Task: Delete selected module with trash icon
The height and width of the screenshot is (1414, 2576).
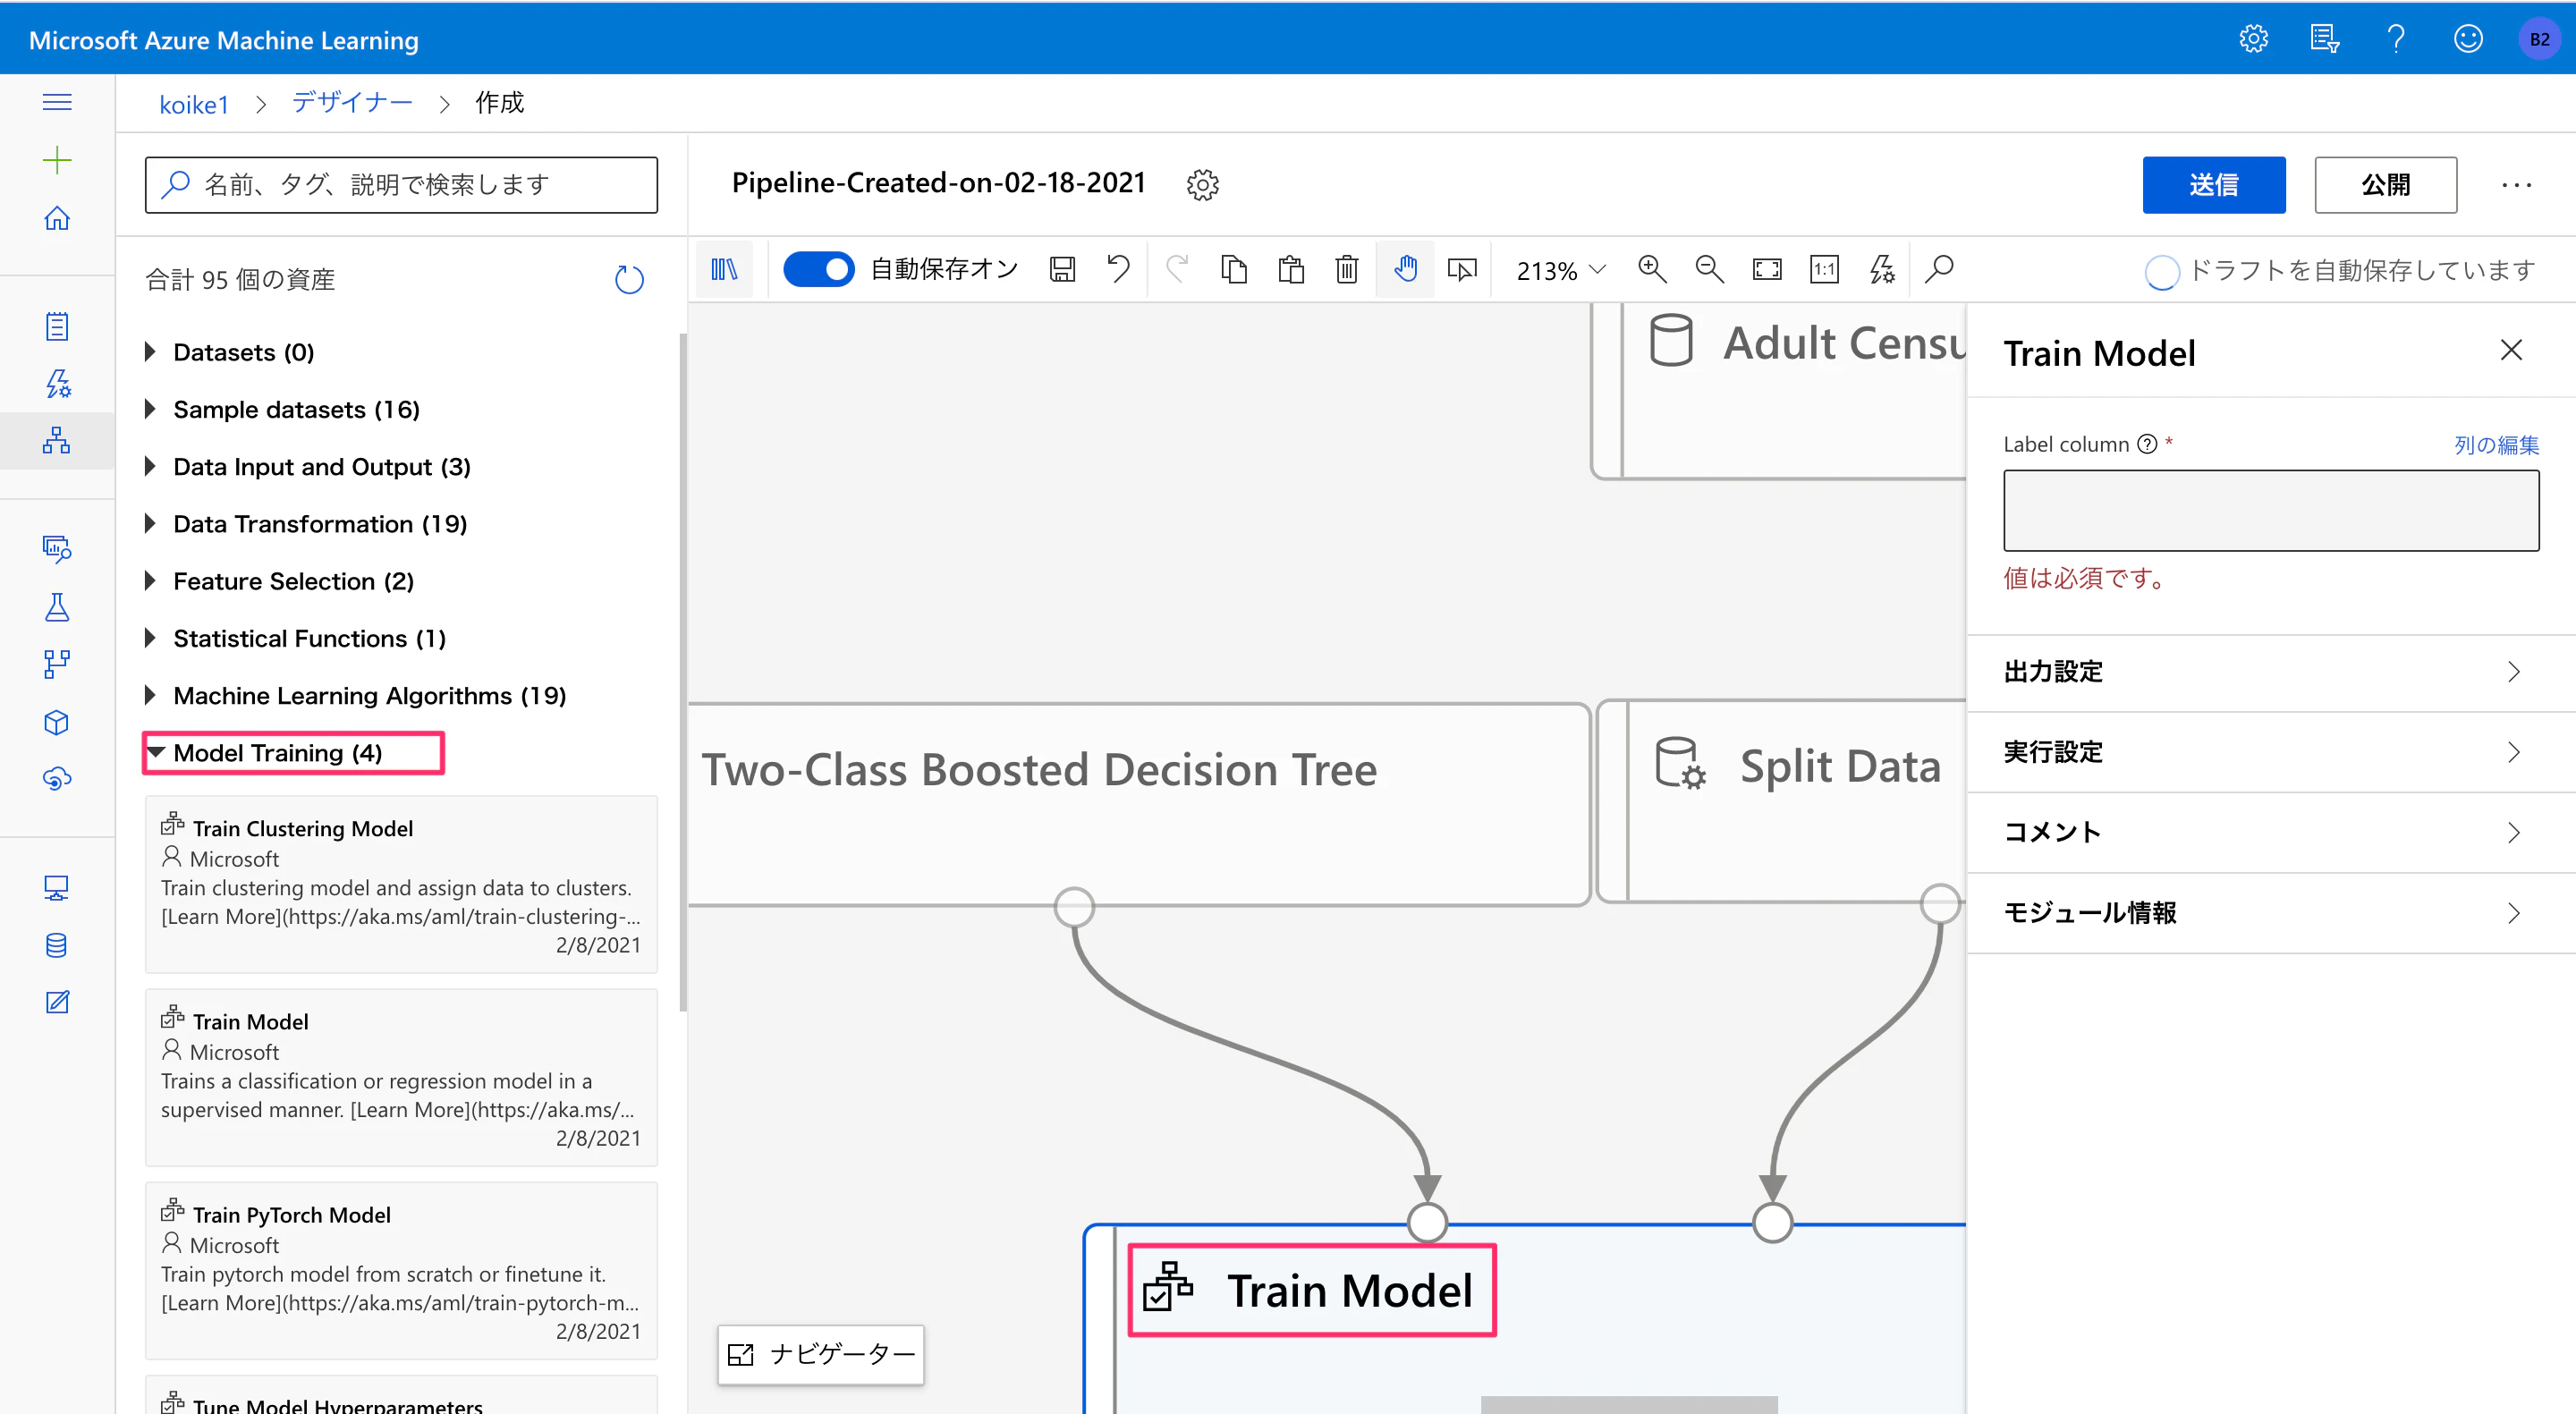Action: click(1347, 270)
